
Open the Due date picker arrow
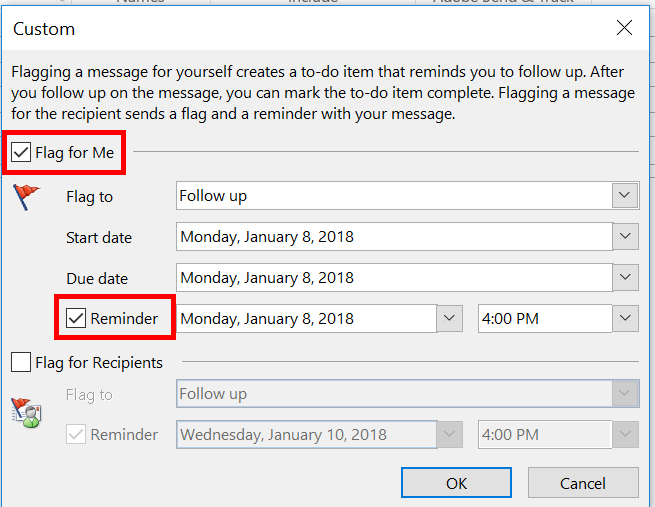click(x=626, y=278)
